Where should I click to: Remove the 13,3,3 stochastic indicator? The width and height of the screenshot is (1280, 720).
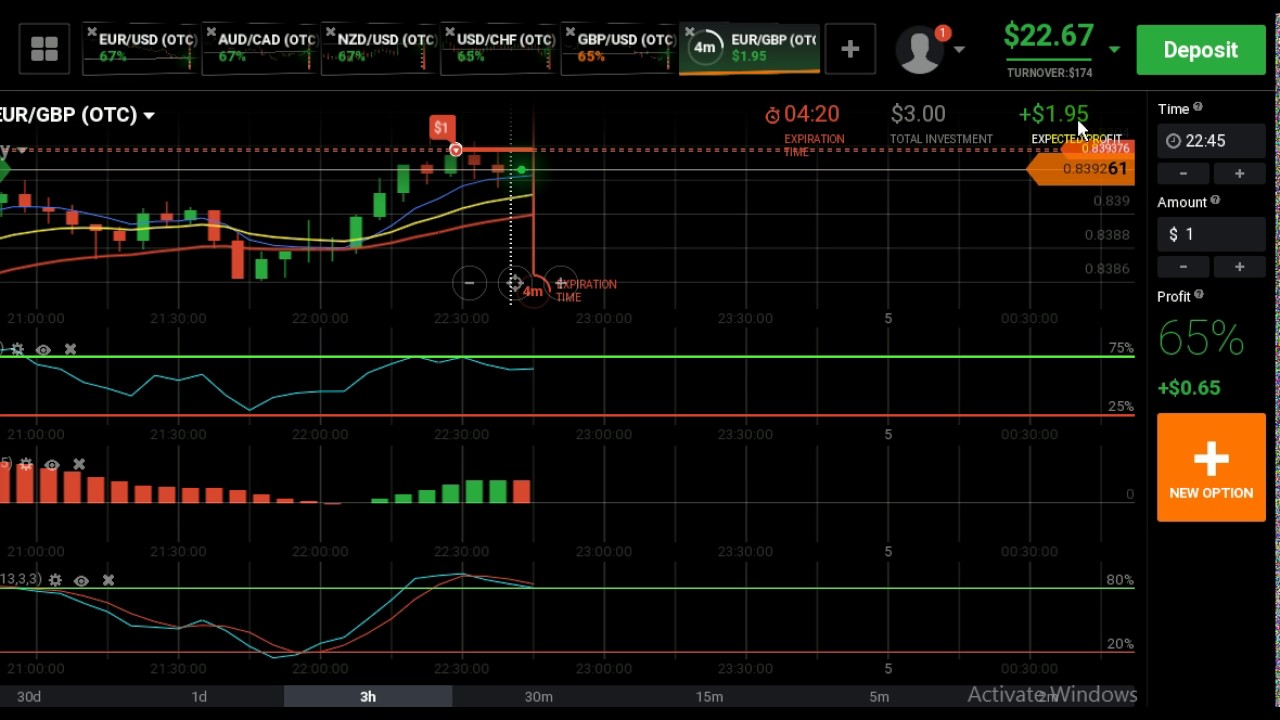(x=108, y=580)
